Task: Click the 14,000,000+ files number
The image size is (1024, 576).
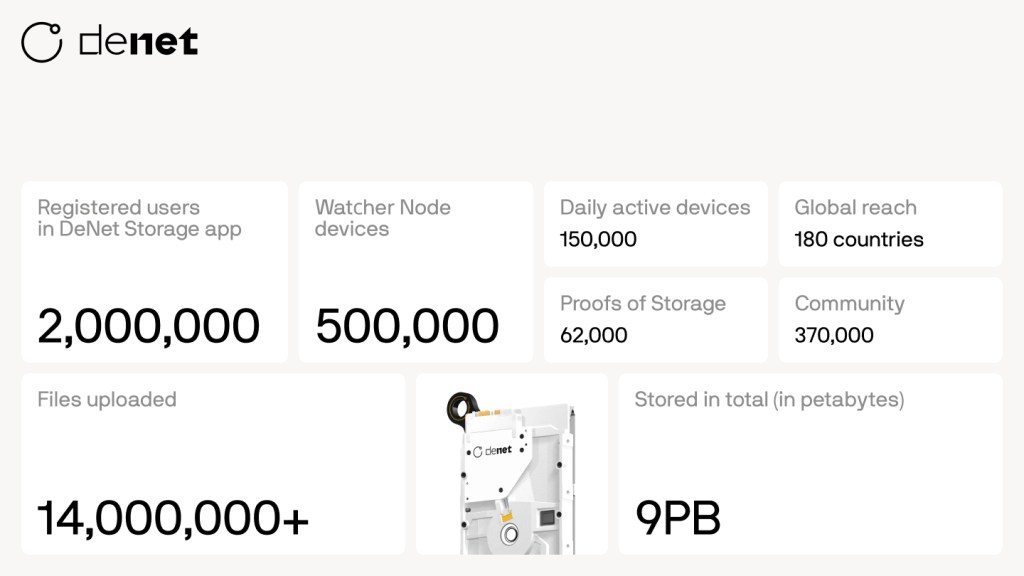Action: (173, 518)
